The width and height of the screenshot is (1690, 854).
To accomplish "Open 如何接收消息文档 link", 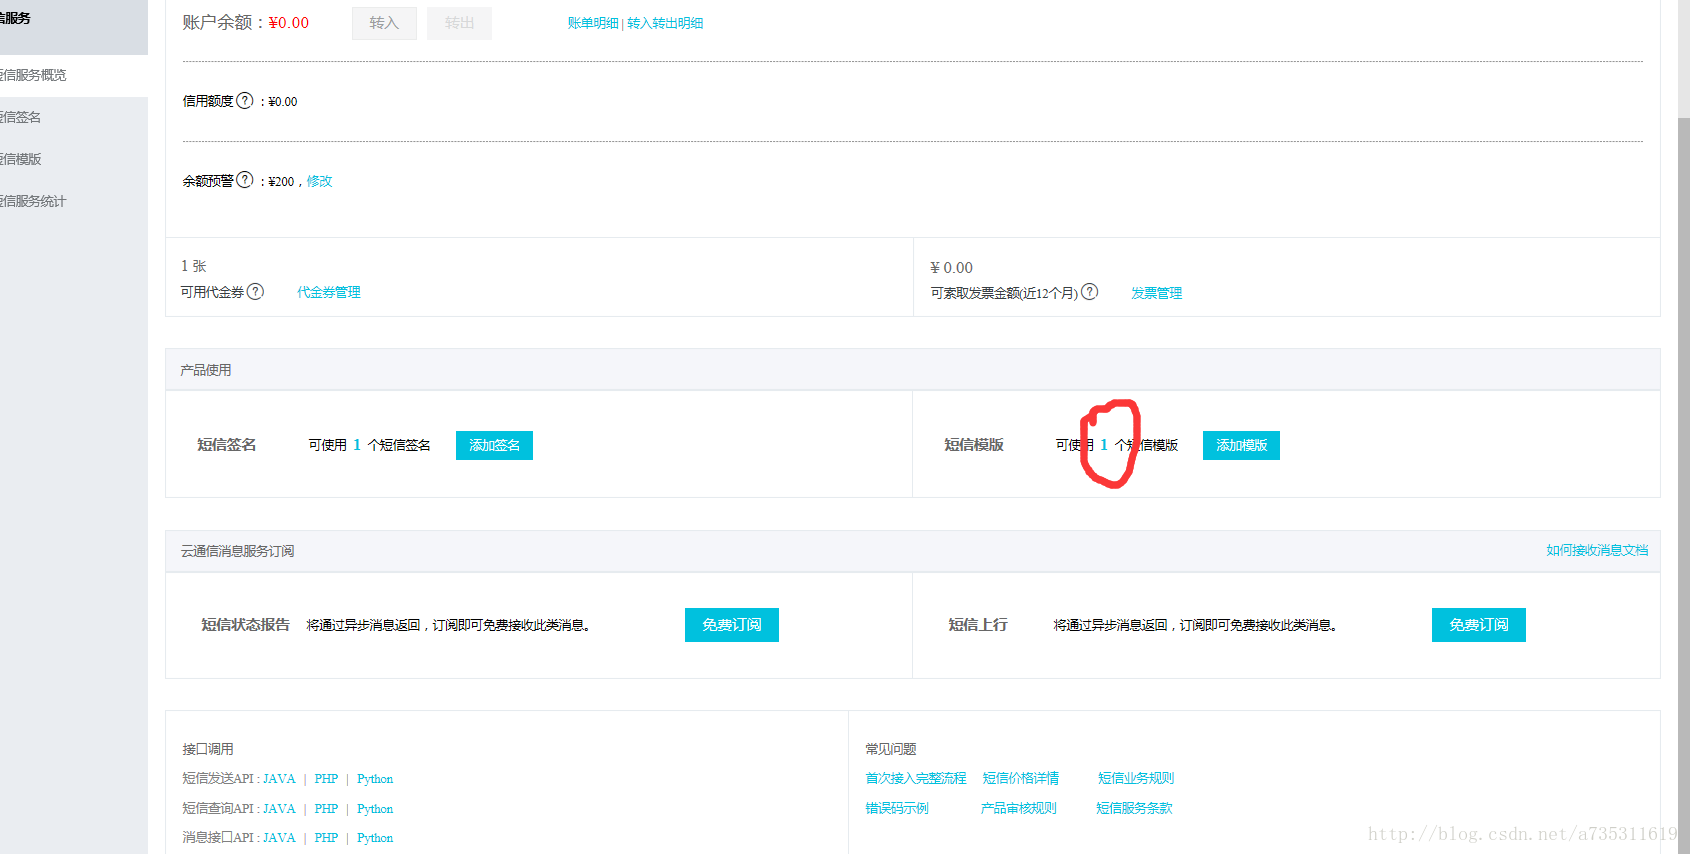I will [1596, 550].
